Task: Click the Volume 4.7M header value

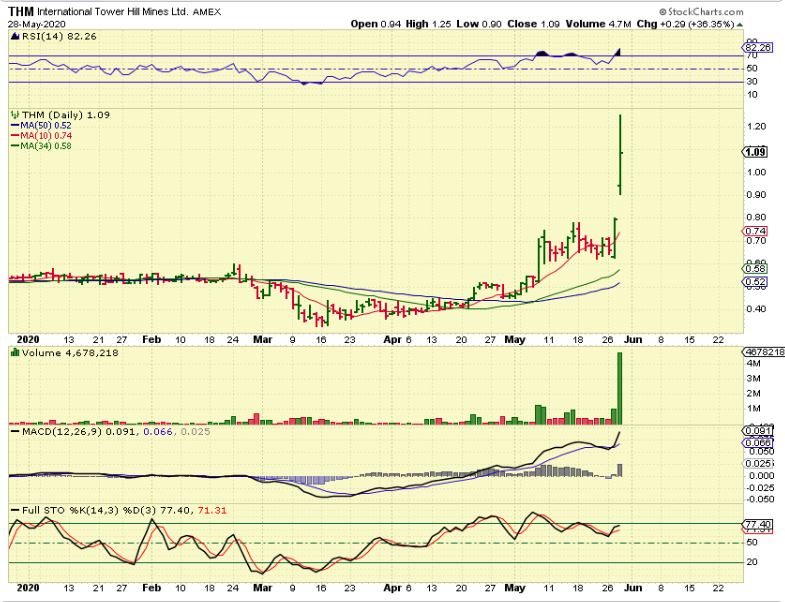Action: click(598, 24)
